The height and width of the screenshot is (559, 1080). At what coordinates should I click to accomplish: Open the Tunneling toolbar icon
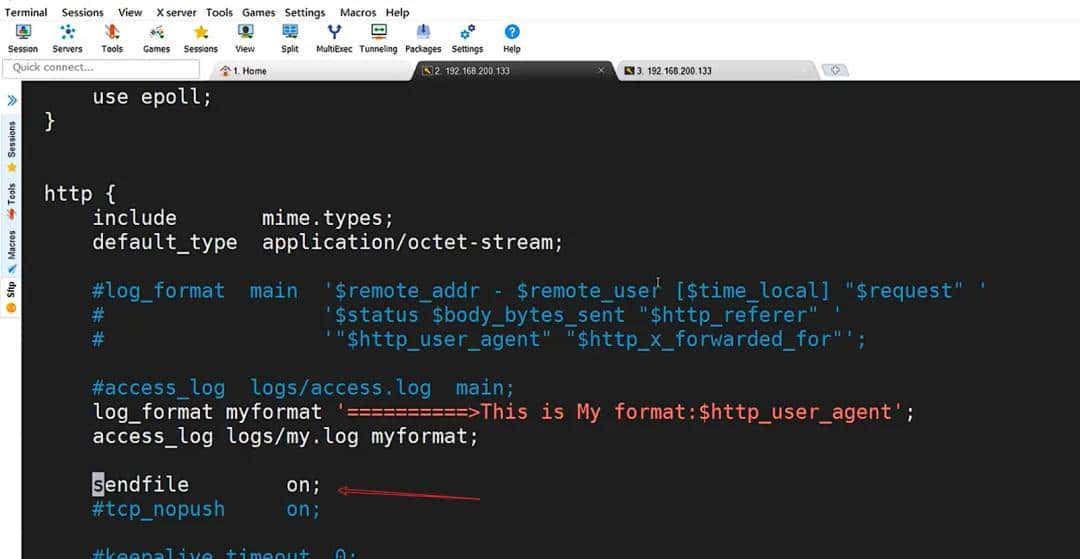tap(378, 39)
